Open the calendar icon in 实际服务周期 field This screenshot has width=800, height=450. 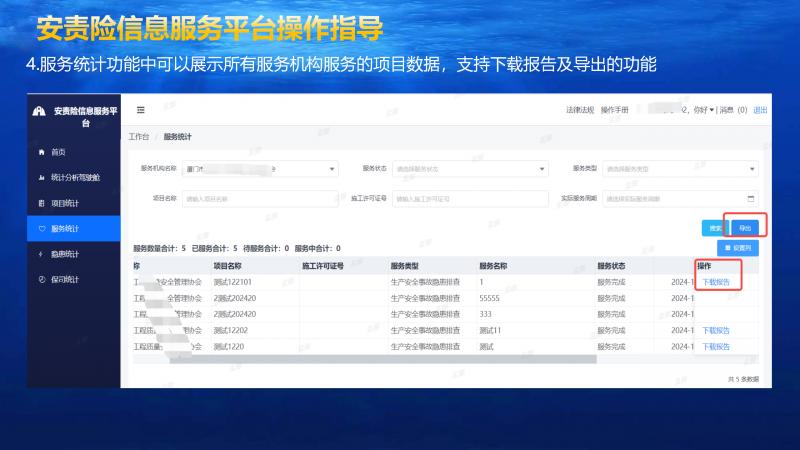[x=751, y=199]
